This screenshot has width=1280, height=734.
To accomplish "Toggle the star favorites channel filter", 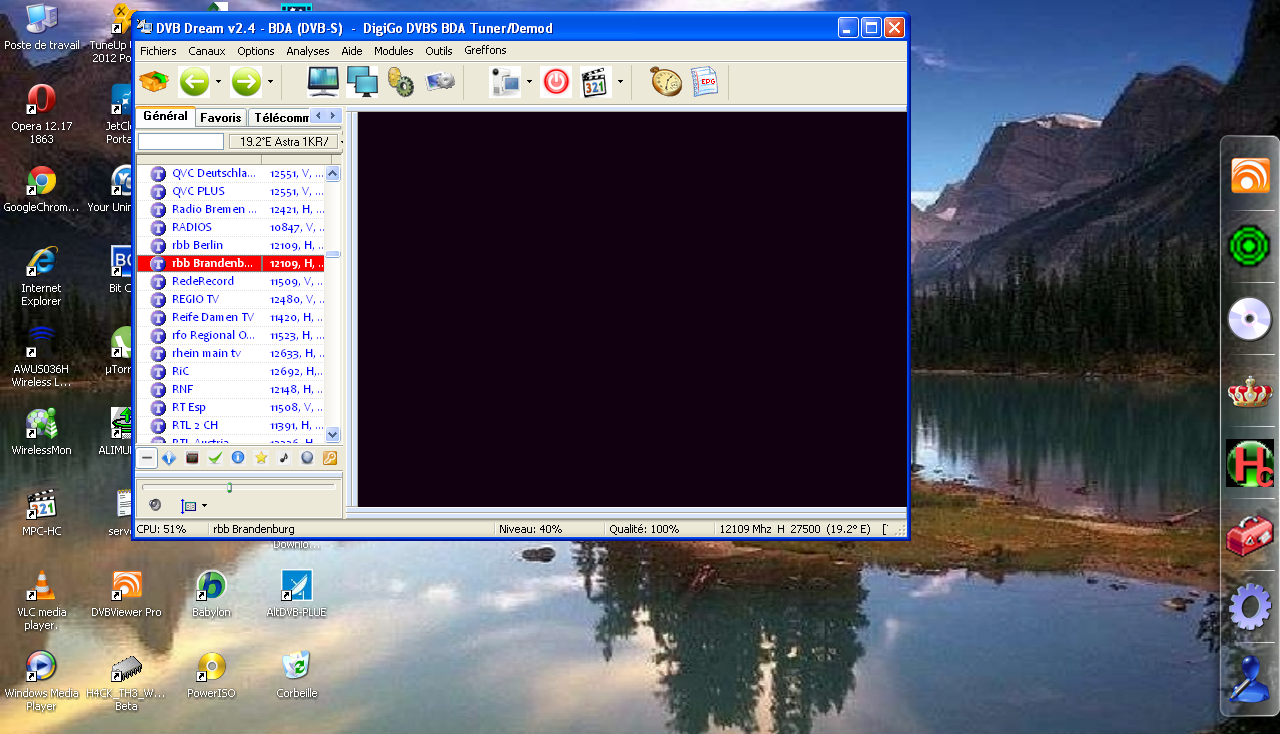I will pyautogui.click(x=261, y=458).
